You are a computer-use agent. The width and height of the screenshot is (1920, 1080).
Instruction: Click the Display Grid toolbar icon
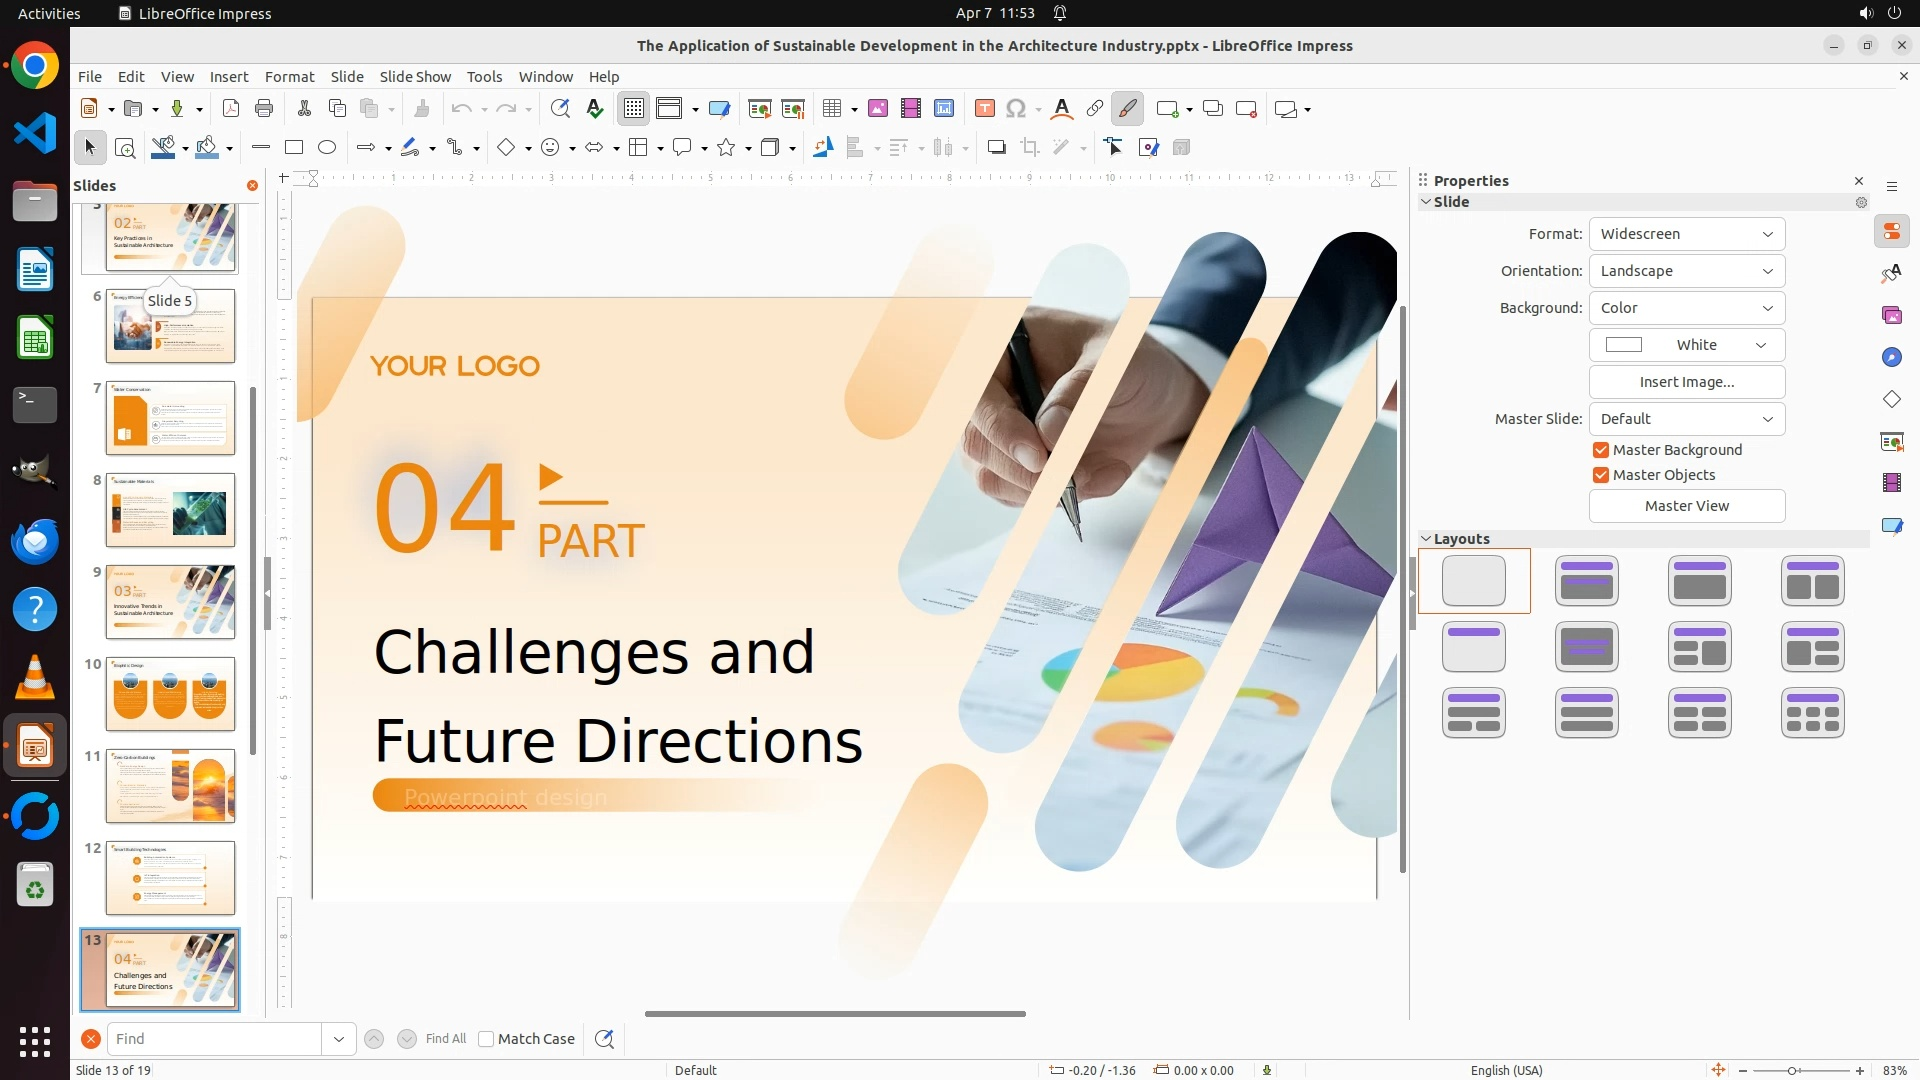(634, 109)
